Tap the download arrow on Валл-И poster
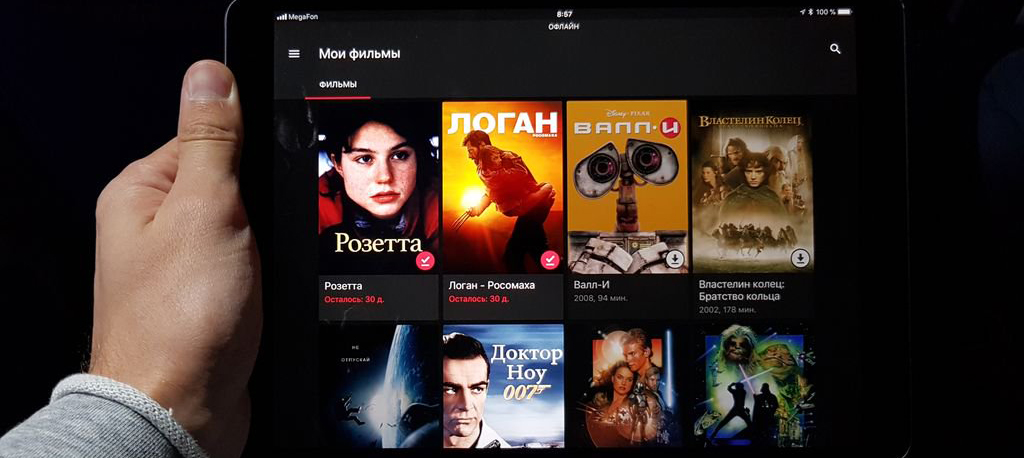 click(675, 259)
